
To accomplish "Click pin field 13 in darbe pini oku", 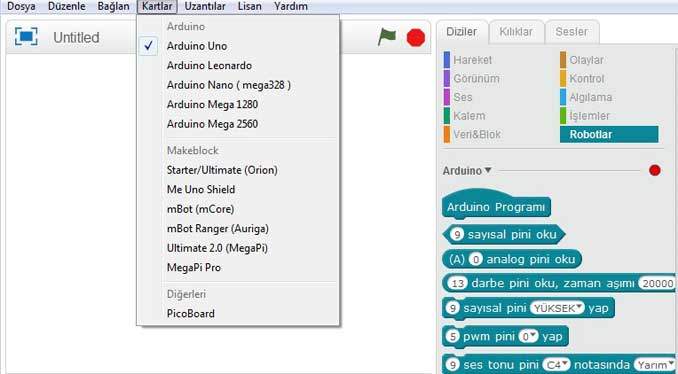I will pos(457,284).
